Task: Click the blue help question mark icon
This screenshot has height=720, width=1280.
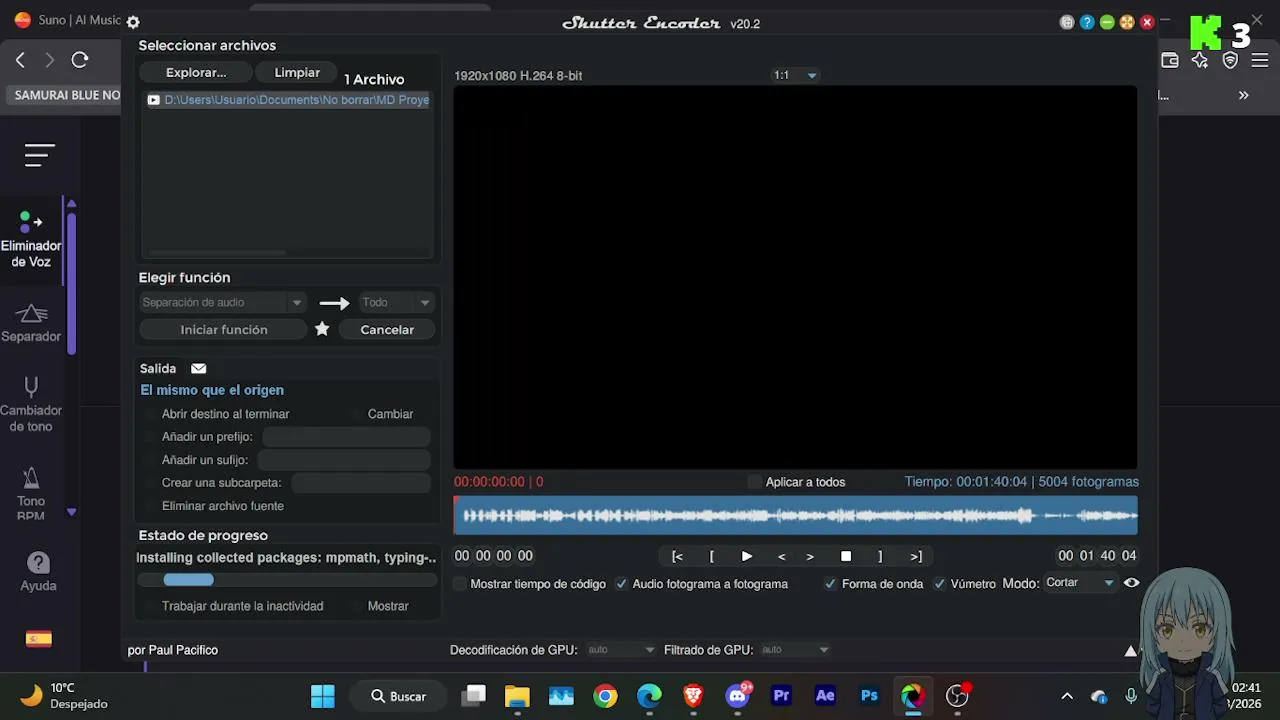Action: pyautogui.click(x=1087, y=22)
